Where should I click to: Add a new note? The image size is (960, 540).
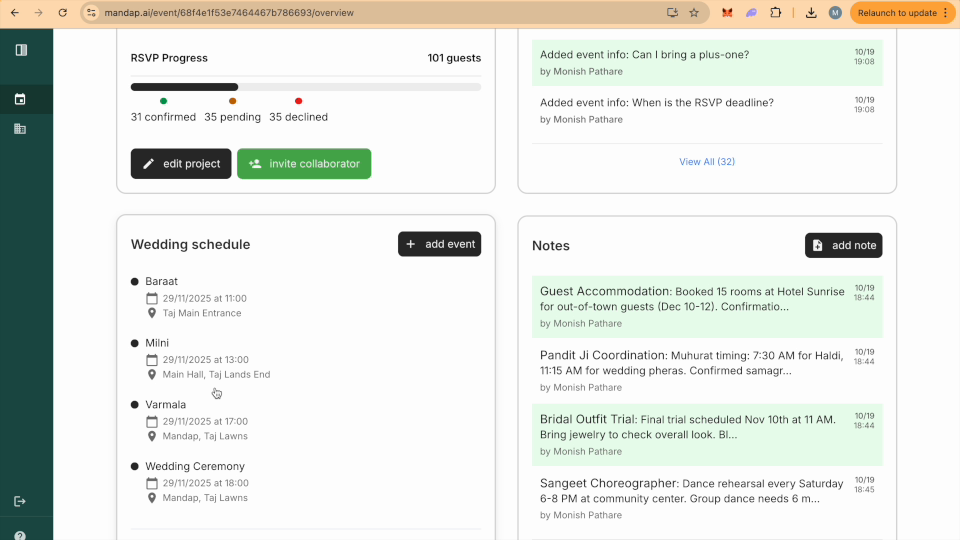[844, 245]
